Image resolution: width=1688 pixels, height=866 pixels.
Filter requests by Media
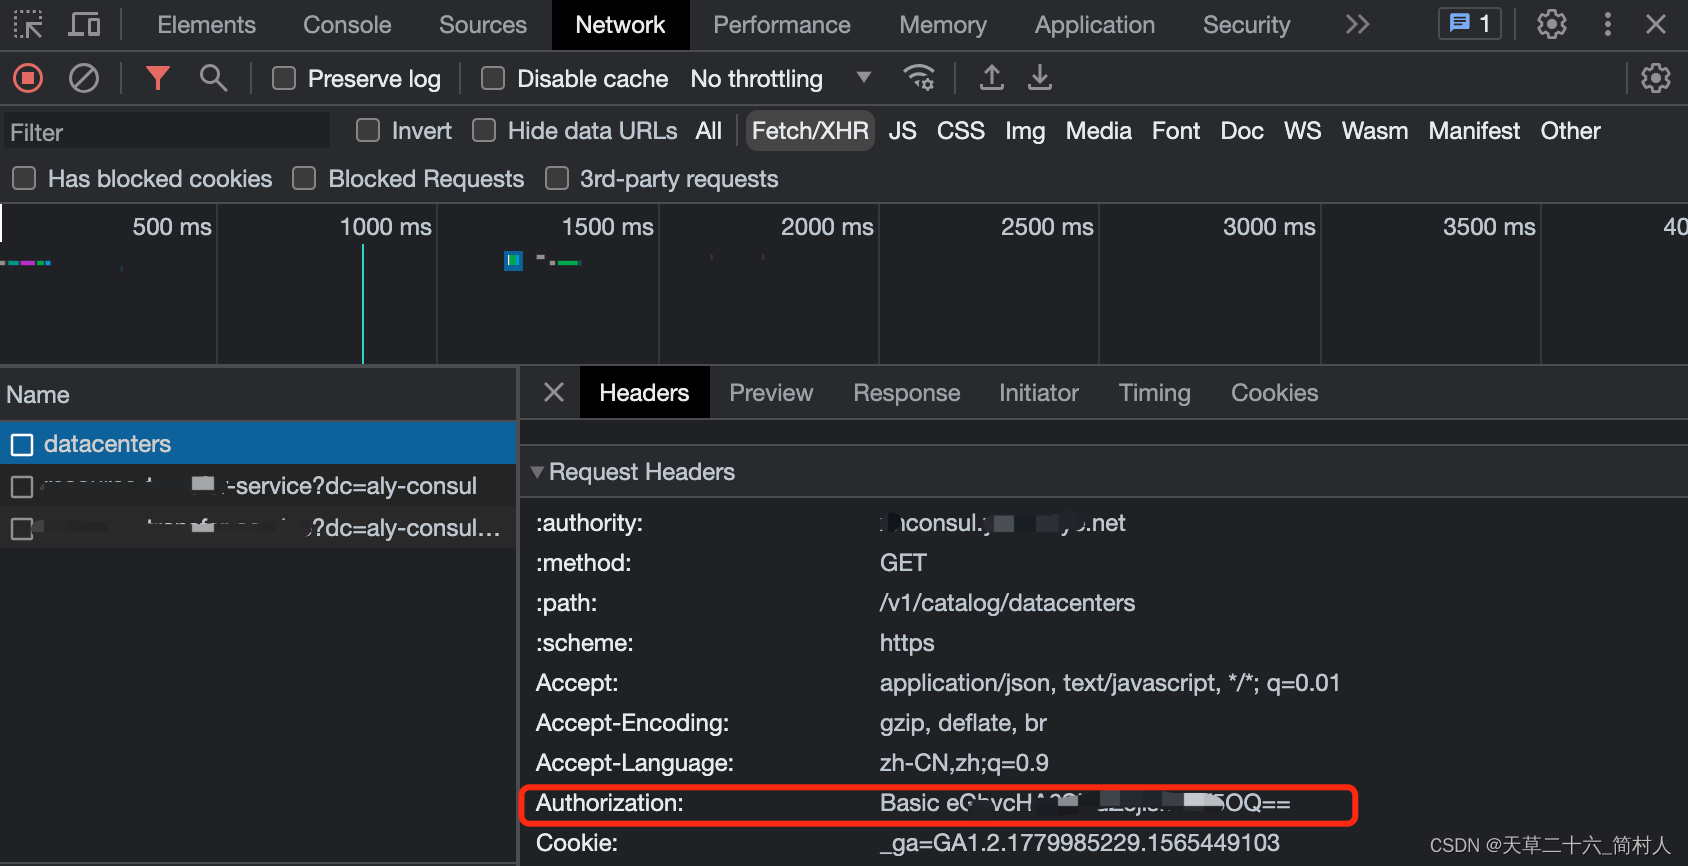pyautogui.click(x=1098, y=130)
